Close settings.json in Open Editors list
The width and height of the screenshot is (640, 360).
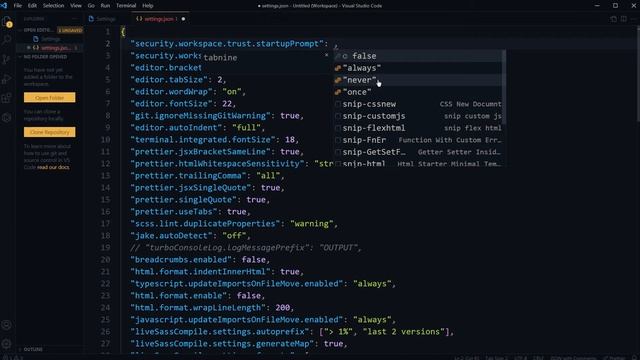pos(29,48)
